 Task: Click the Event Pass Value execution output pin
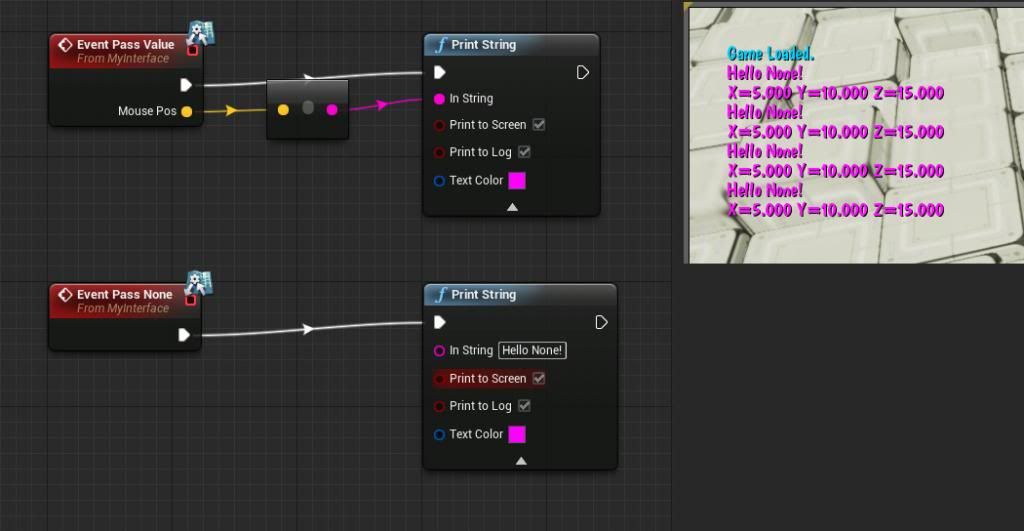pos(185,85)
